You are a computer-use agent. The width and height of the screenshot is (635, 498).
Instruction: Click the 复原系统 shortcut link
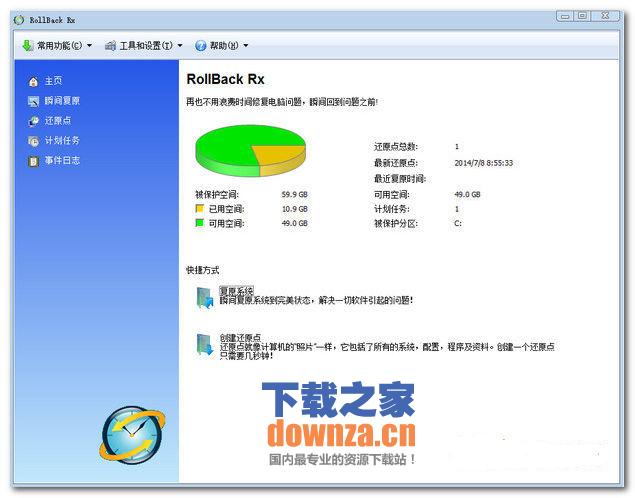point(237,291)
